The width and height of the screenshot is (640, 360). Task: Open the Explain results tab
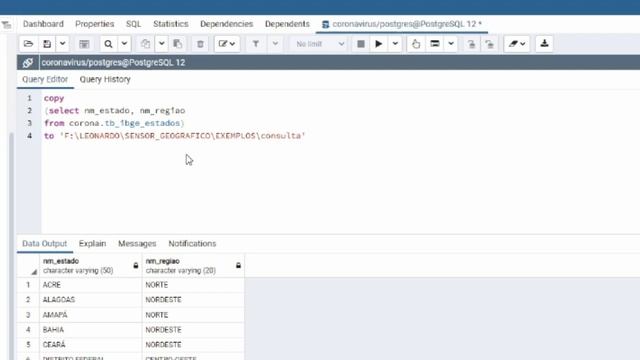[x=92, y=244]
